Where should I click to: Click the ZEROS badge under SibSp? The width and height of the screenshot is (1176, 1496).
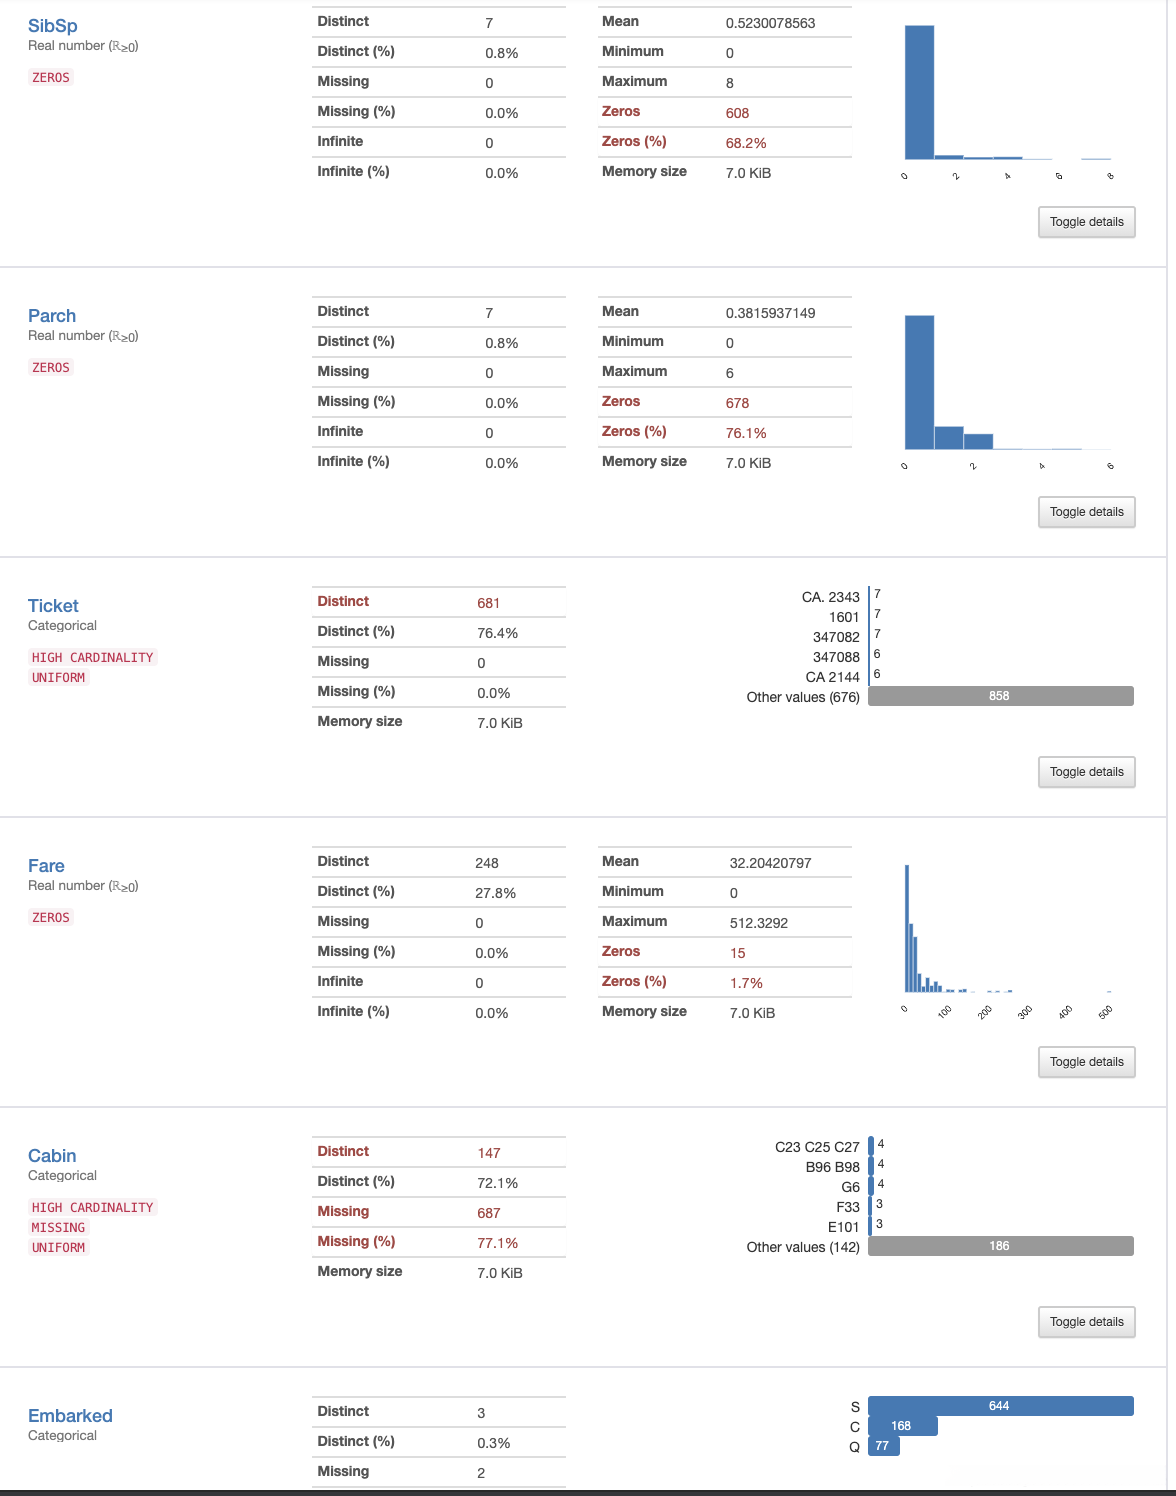[x=50, y=77]
